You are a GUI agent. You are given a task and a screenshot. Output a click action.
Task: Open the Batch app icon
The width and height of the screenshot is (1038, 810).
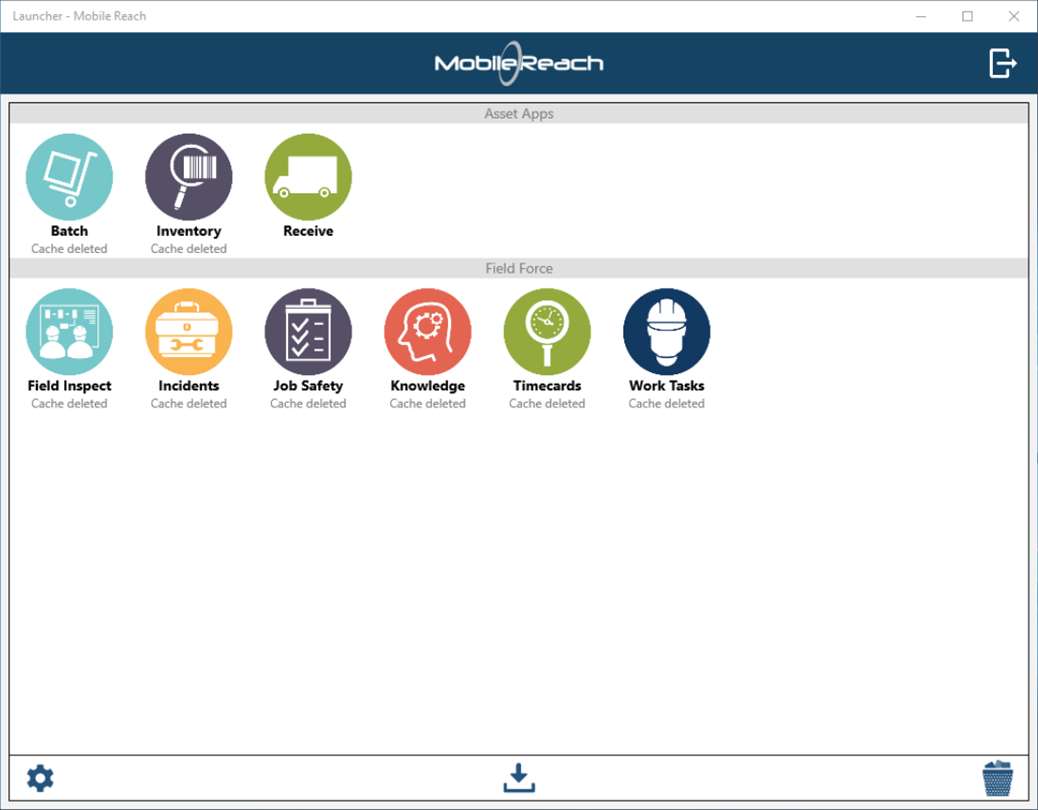pos(69,177)
